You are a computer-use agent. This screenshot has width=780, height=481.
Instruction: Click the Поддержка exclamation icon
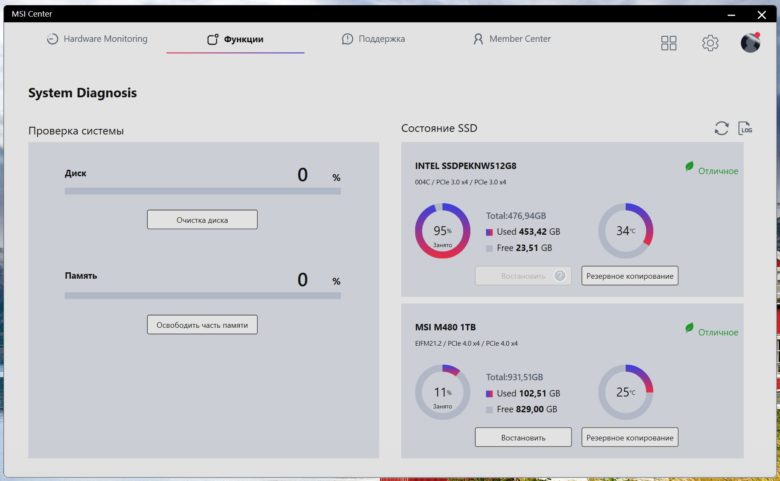point(347,39)
